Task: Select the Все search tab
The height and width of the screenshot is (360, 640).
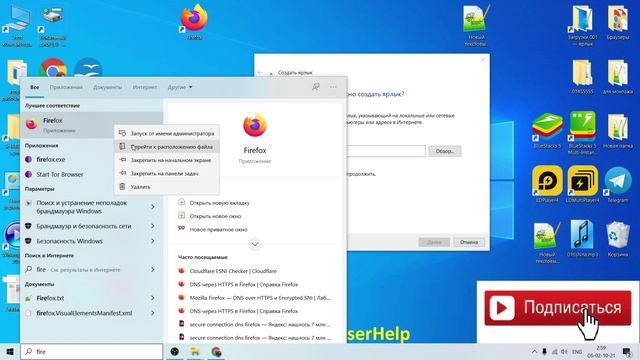Action: click(x=35, y=87)
